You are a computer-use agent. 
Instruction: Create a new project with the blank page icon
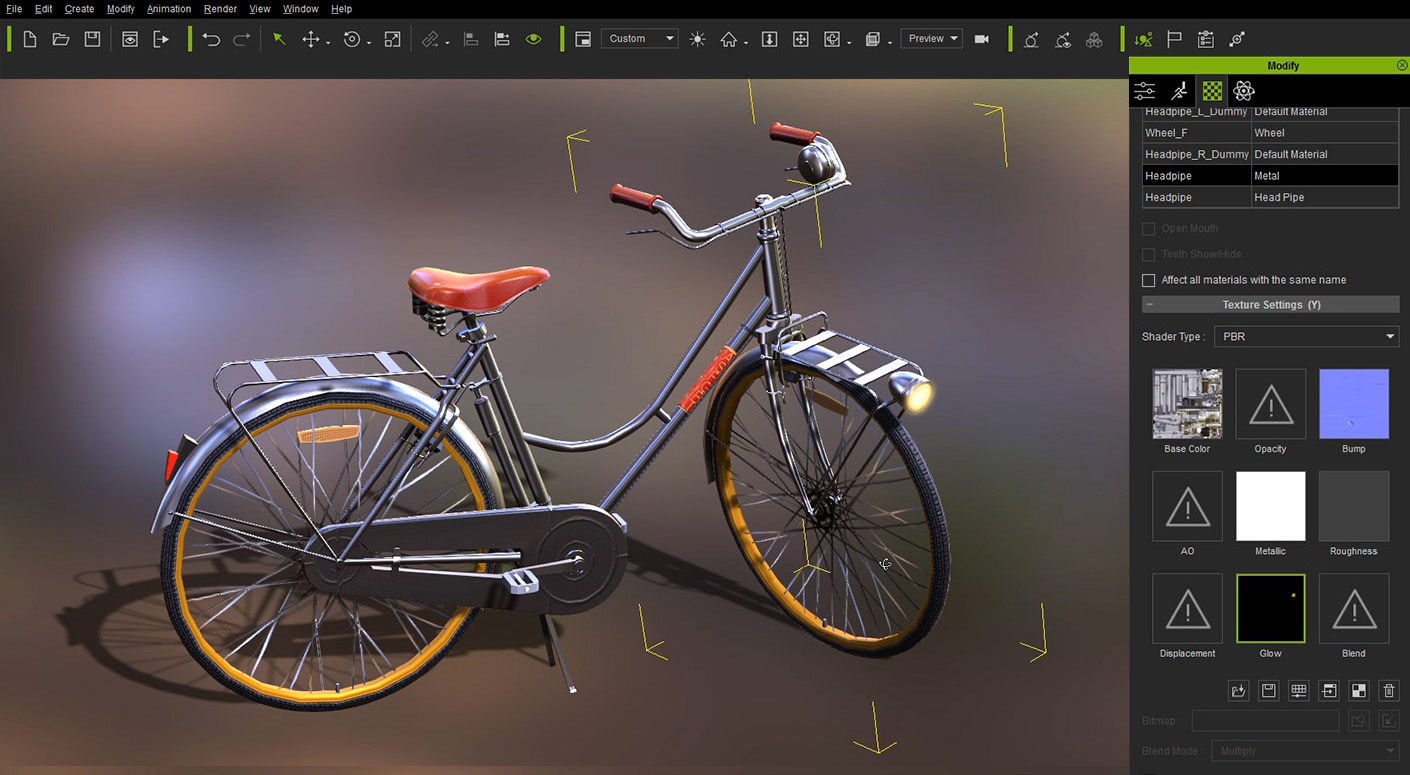point(30,39)
